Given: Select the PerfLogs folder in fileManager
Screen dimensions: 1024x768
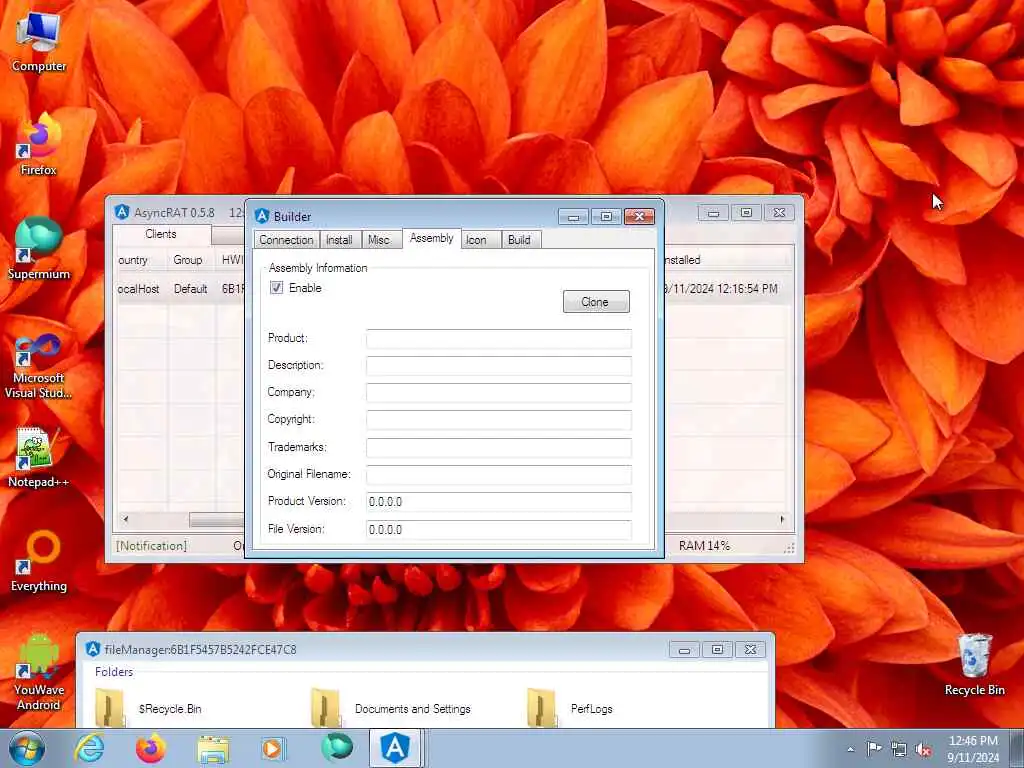Looking at the screenshot, I should pyautogui.click(x=570, y=708).
